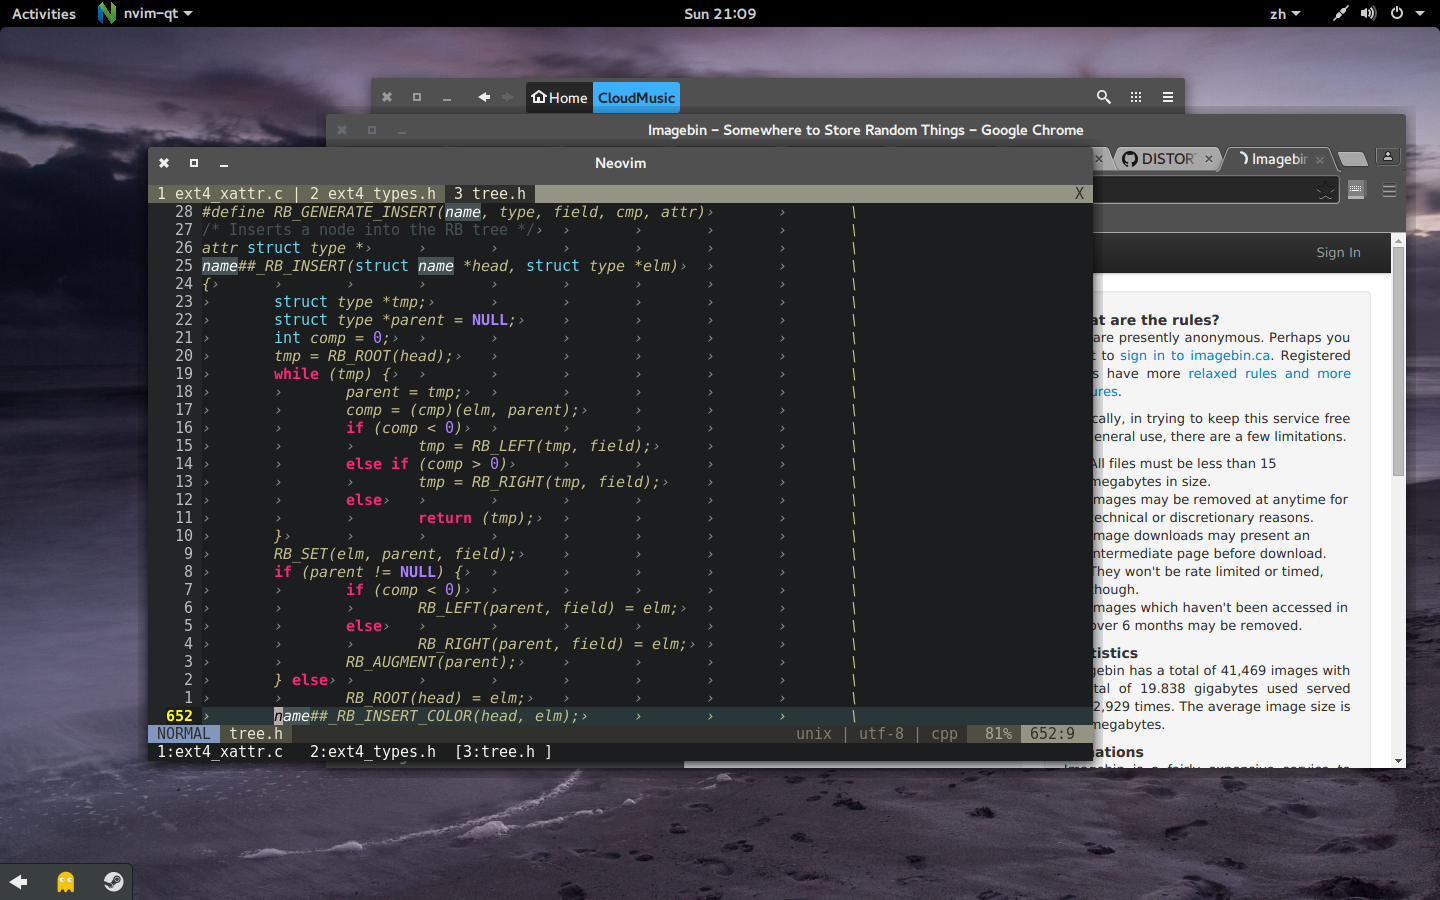The image size is (1440, 900).
Task: Click the 'unix' file format entry
Action: (x=814, y=734)
